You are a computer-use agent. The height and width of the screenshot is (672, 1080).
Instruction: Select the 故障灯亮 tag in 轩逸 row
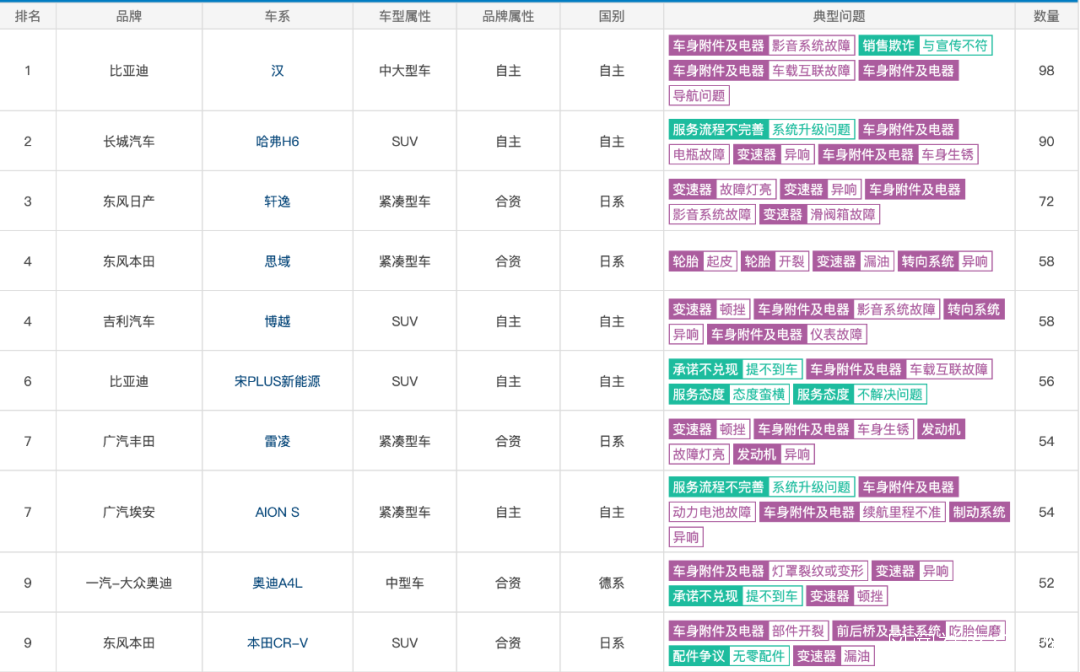(746, 189)
